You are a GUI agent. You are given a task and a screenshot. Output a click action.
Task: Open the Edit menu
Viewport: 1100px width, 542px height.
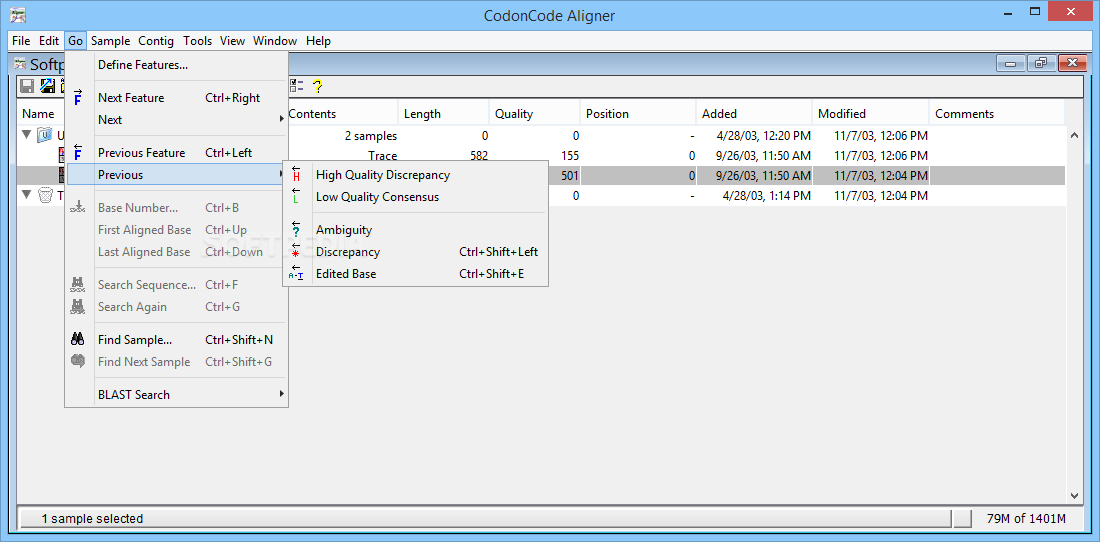[x=49, y=41]
